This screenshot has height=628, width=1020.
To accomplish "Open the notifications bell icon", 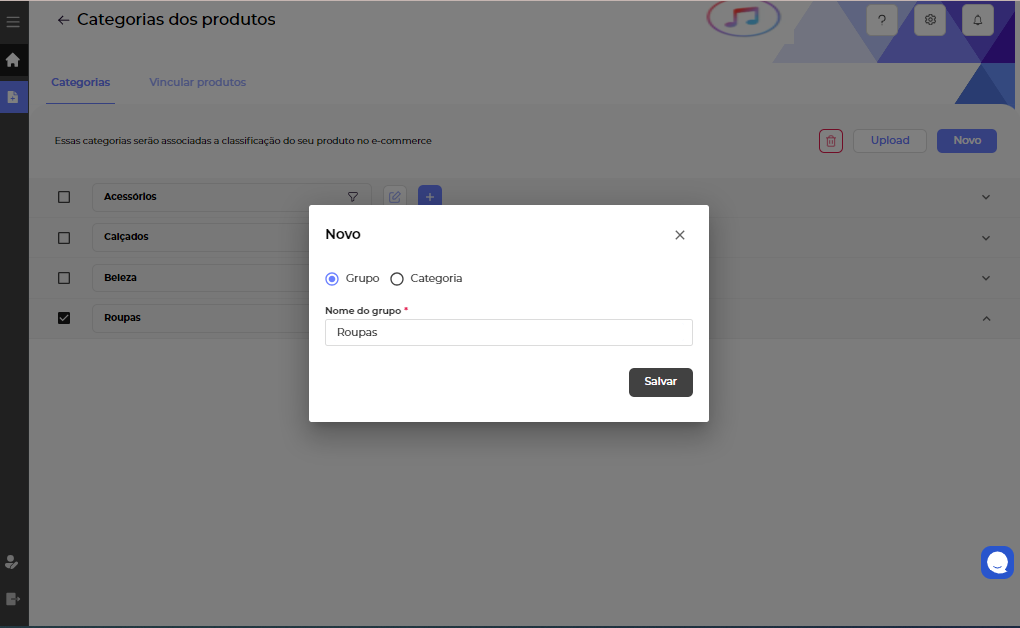I will point(977,20).
